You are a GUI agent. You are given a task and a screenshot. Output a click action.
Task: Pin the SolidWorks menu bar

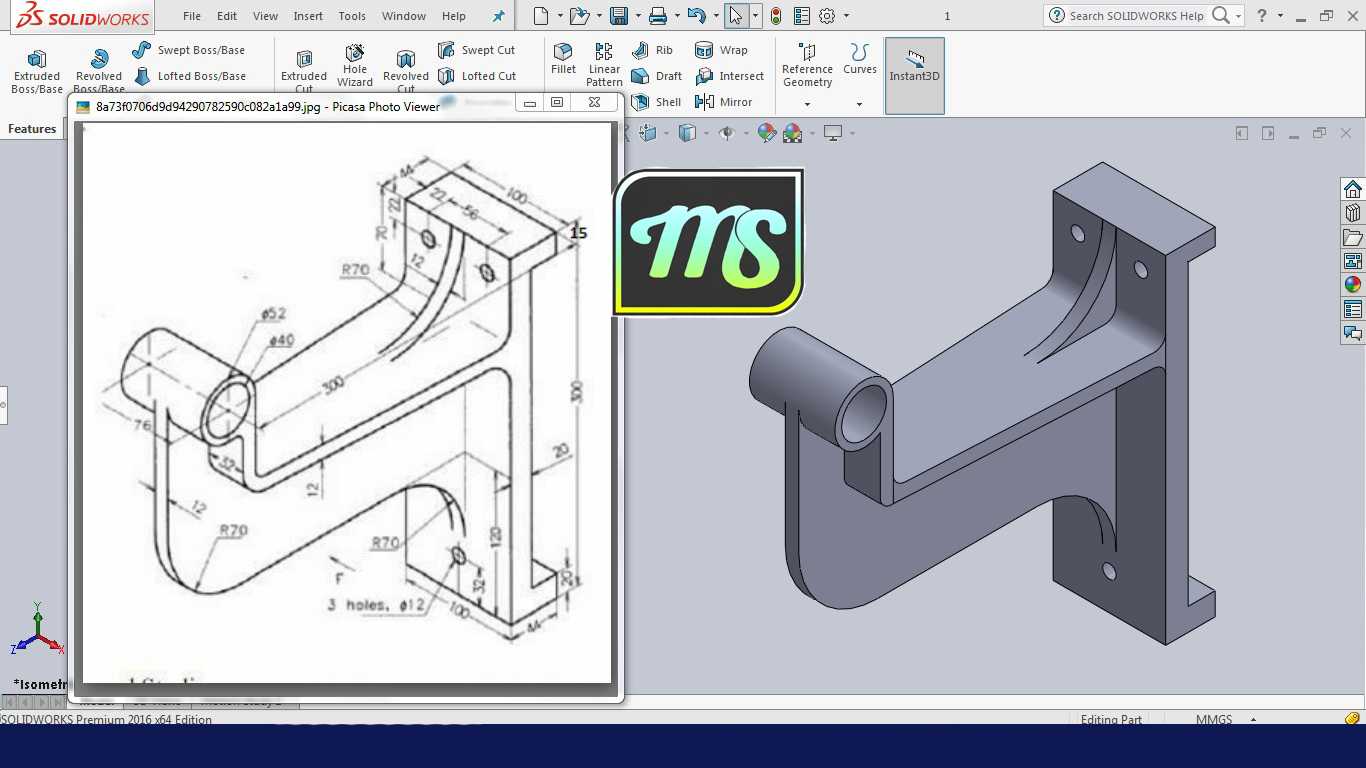coord(499,16)
